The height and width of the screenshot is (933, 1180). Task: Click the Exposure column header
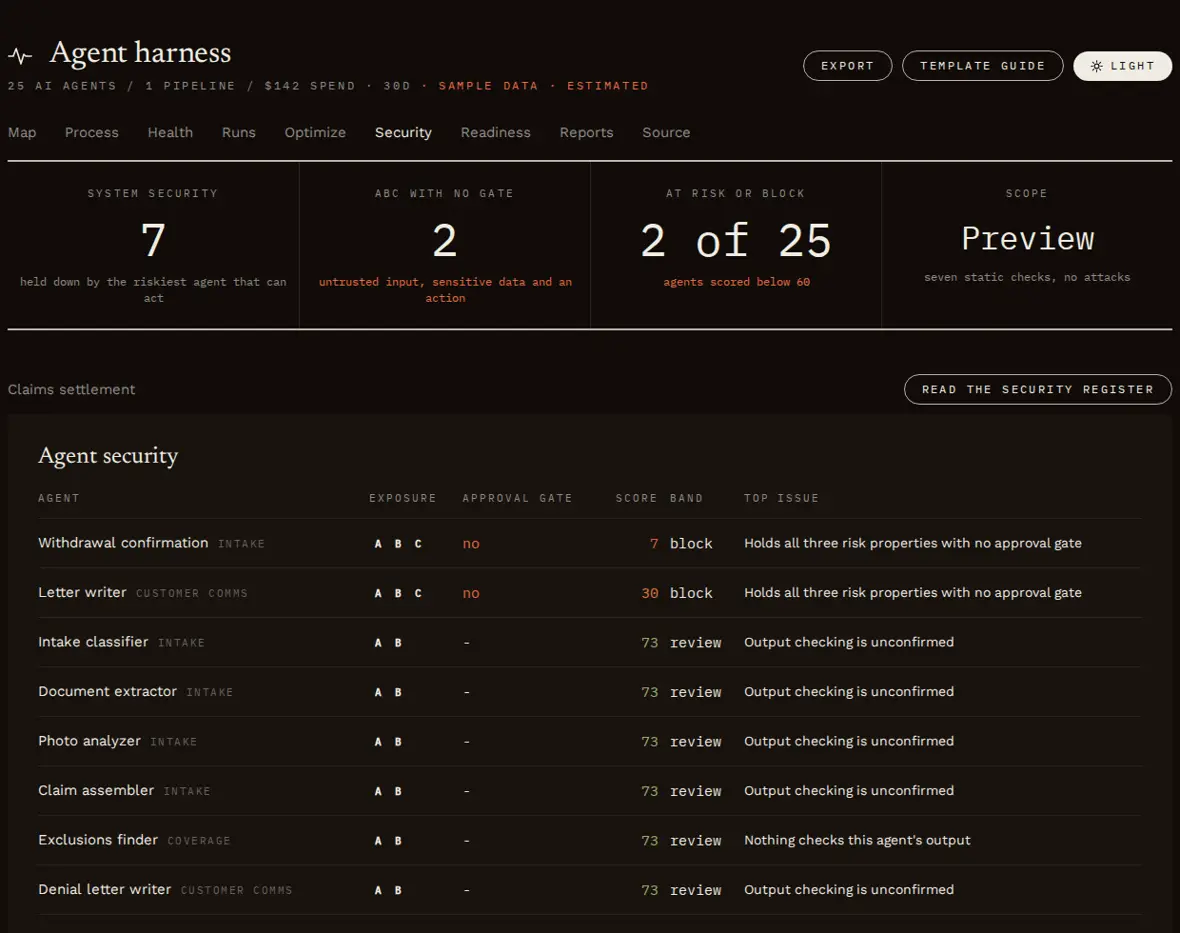(x=403, y=498)
